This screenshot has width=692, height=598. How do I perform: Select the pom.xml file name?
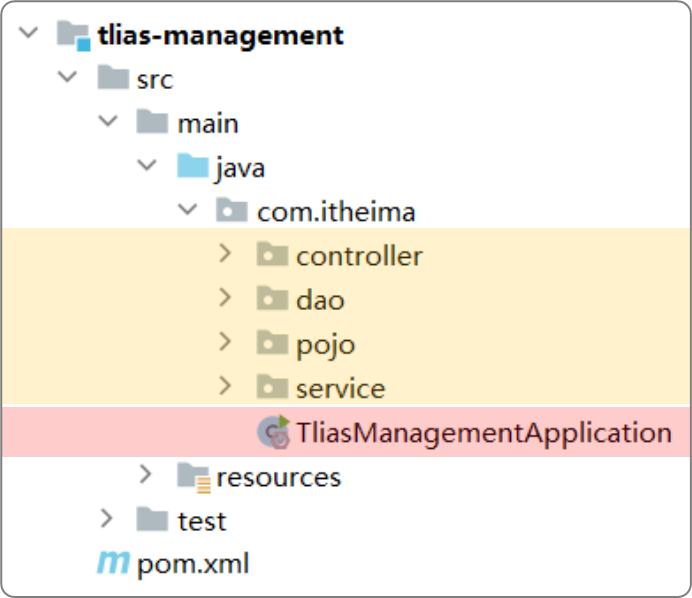click(x=192, y=564)
